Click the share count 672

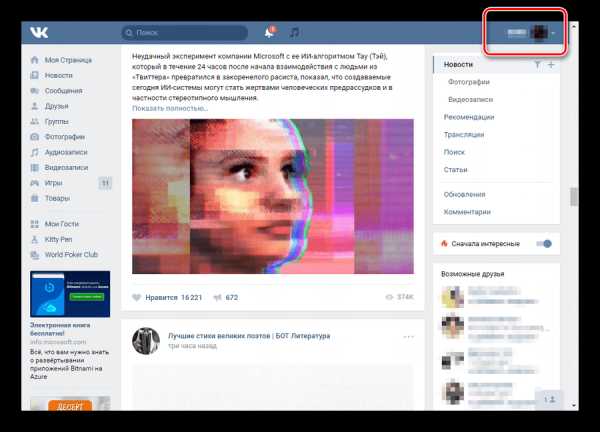[x=232, y=297]
